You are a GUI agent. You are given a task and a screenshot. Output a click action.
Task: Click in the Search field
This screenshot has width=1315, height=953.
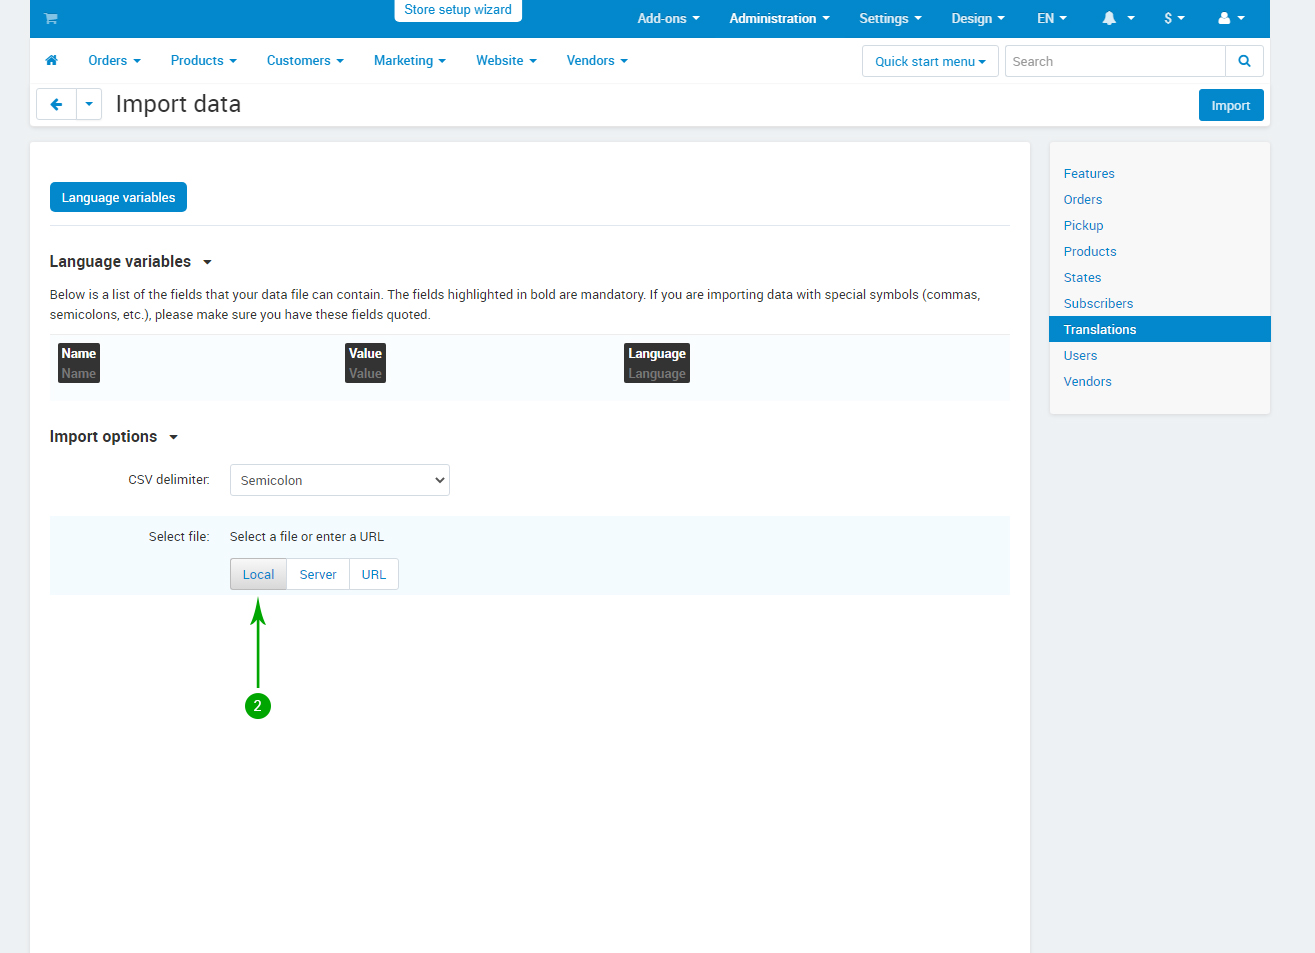pyautogui.click(x=1114, y=61)
